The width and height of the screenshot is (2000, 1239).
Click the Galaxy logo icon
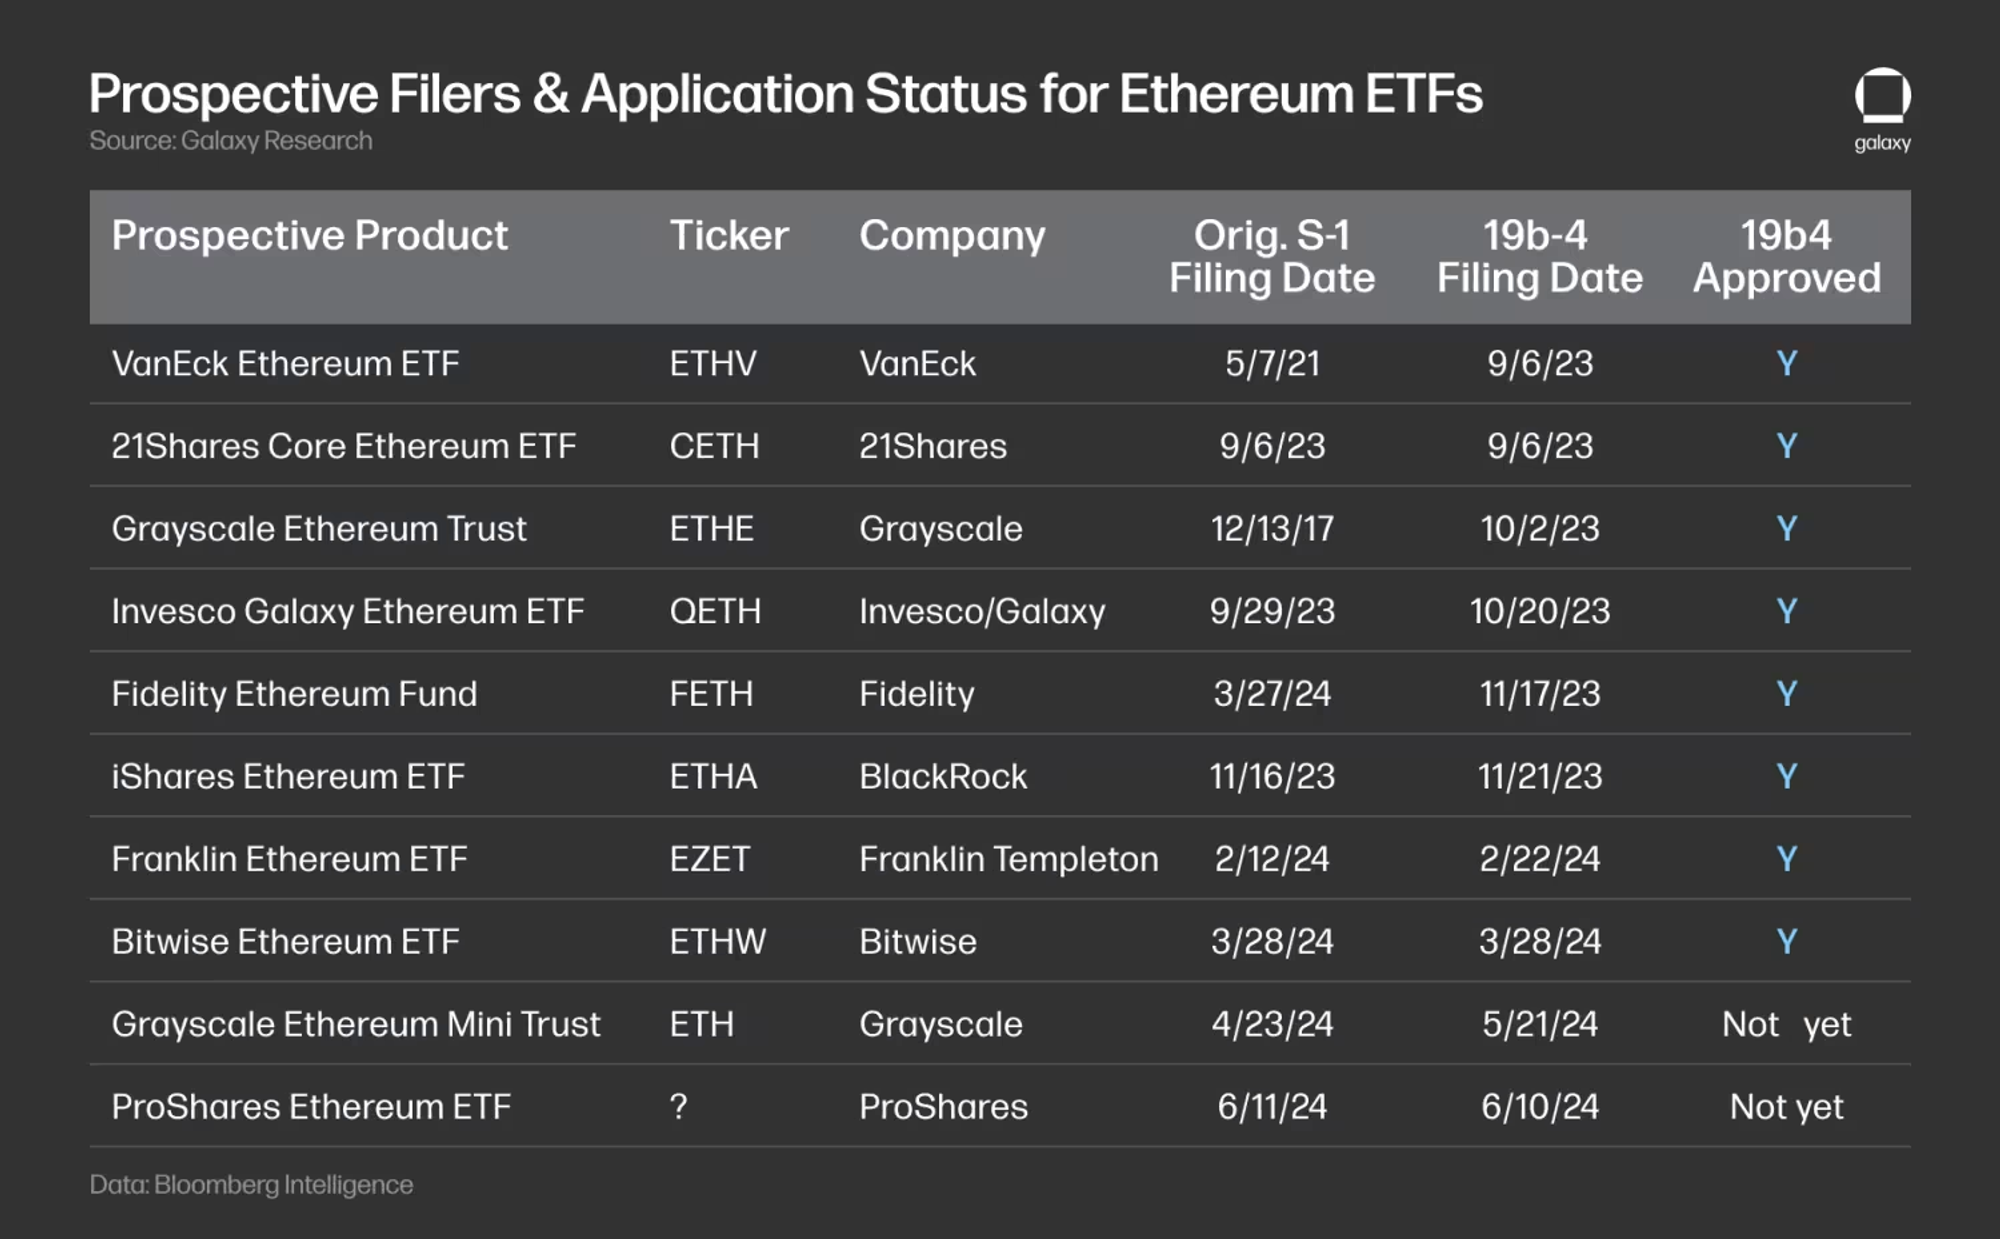pos(1882,97)
